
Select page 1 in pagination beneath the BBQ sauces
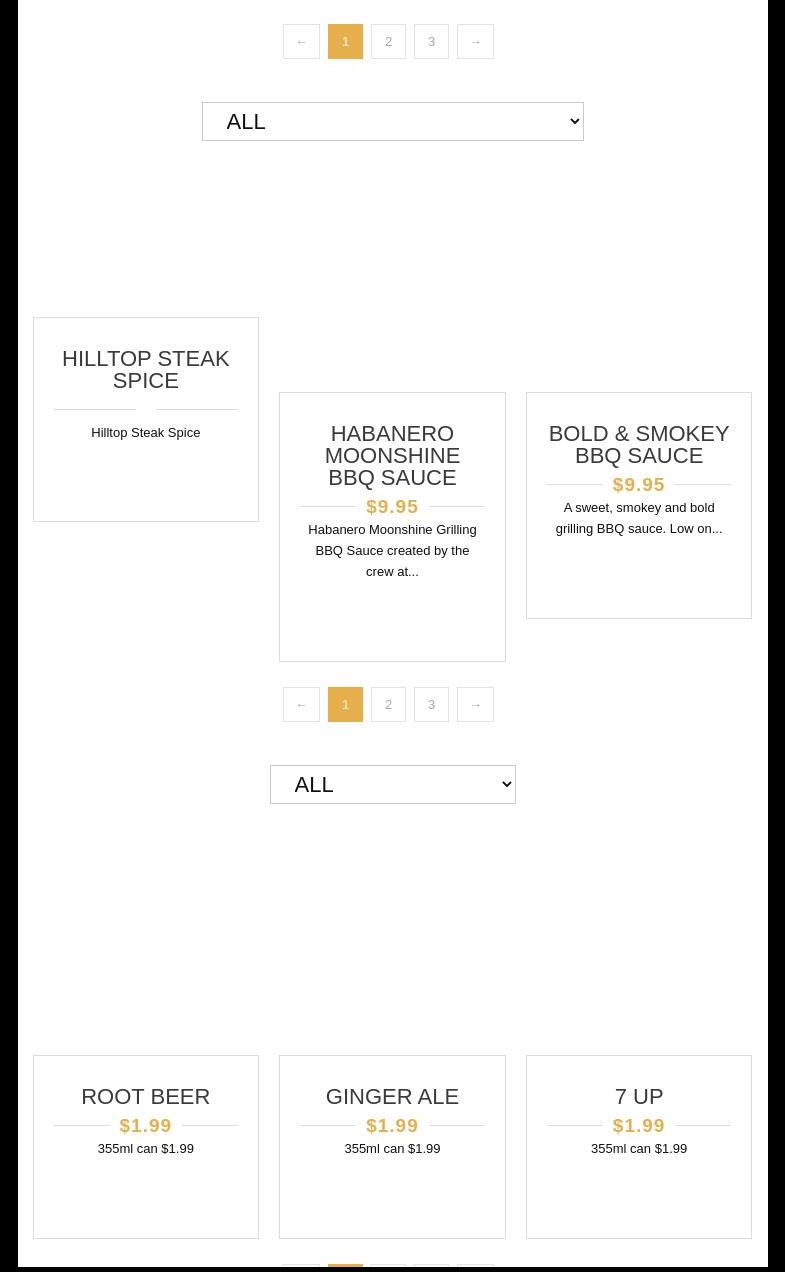point(345,705)
